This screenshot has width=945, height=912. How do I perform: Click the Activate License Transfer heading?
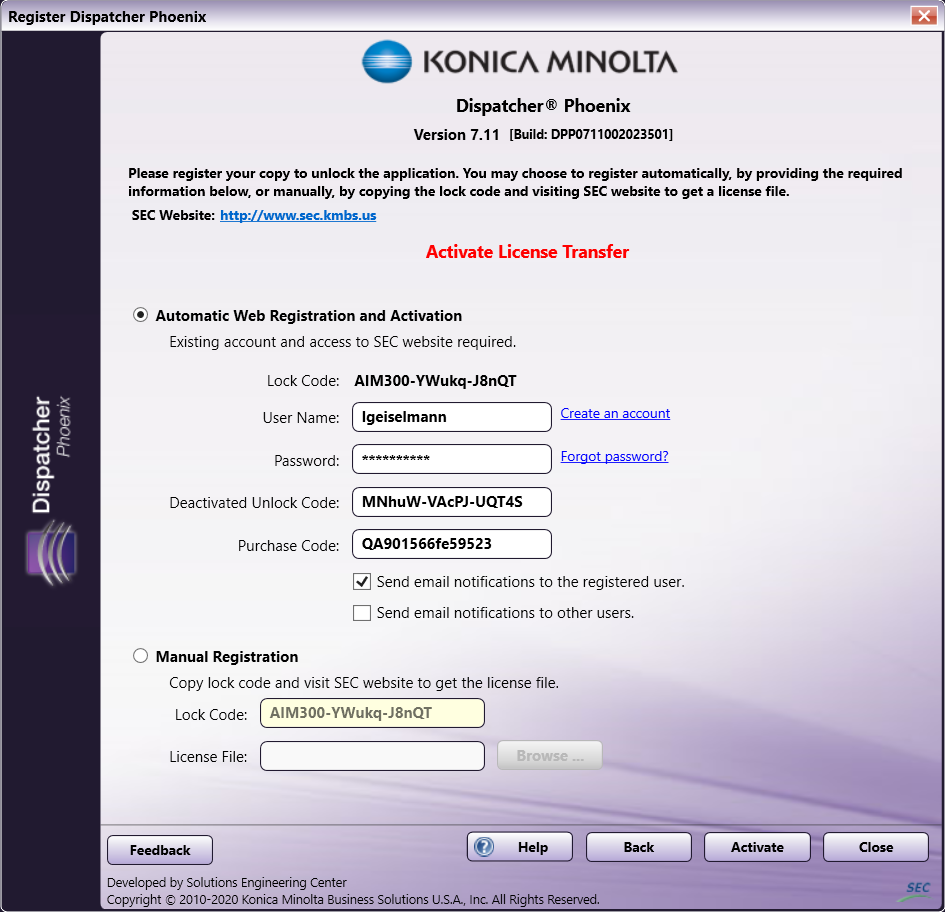click(x=527, y=252)
